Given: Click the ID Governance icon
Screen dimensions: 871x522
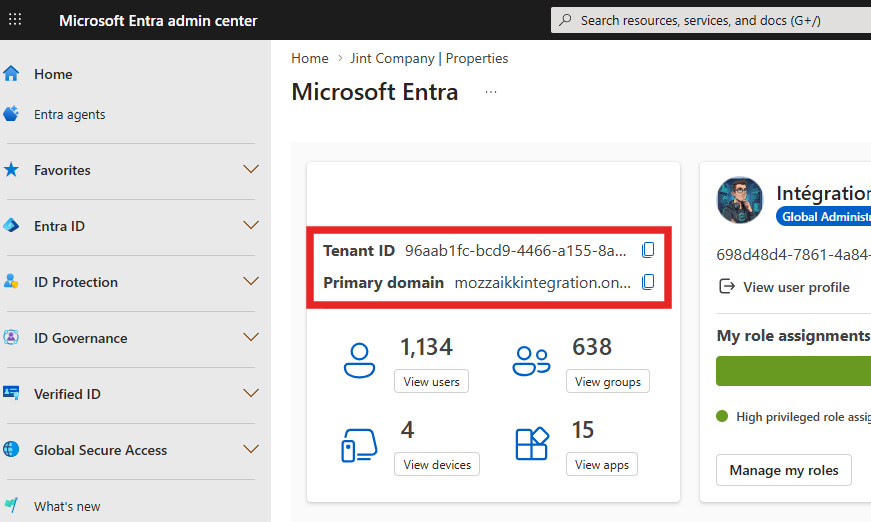Looking at the screenshot, I should coord(11,338).
